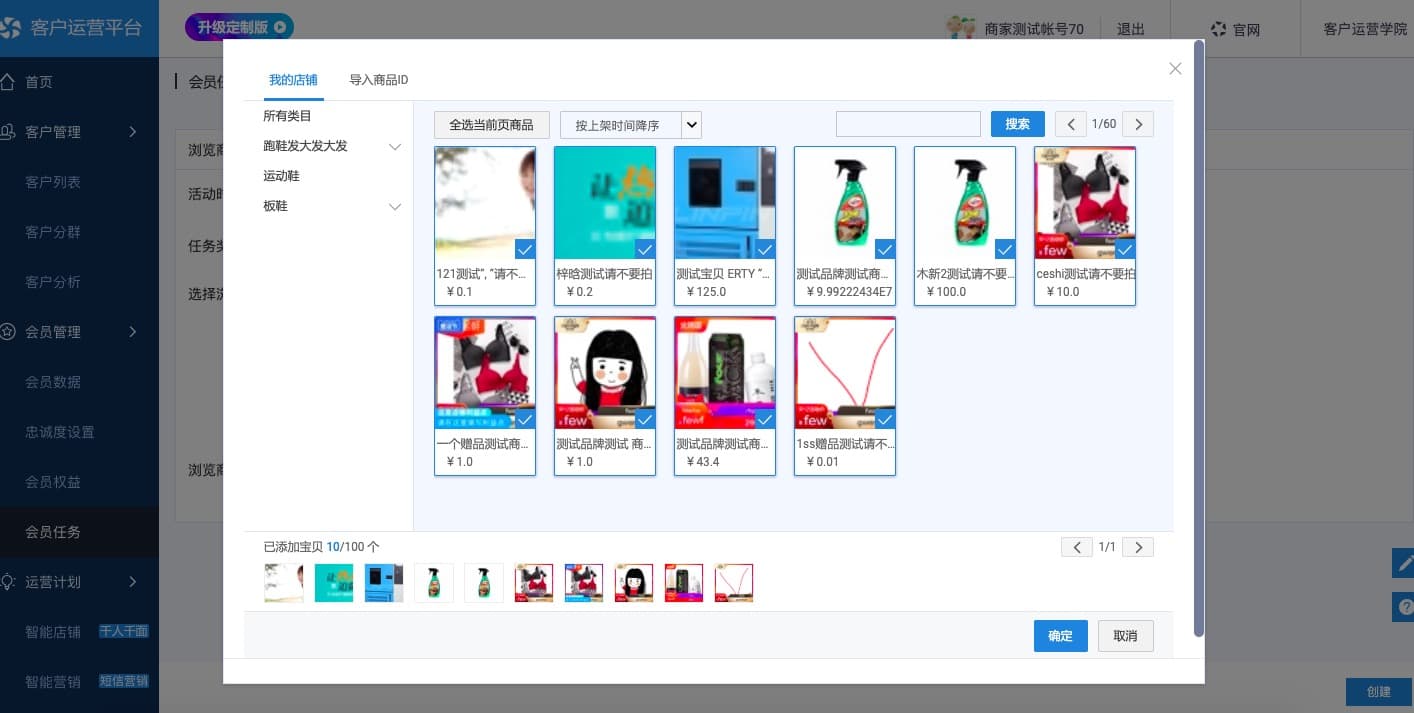Viewport: 1414px width, 713px height.
Task: Click the teal added-item thumbnail in bottom strip
Action: [x=334, y=583]
